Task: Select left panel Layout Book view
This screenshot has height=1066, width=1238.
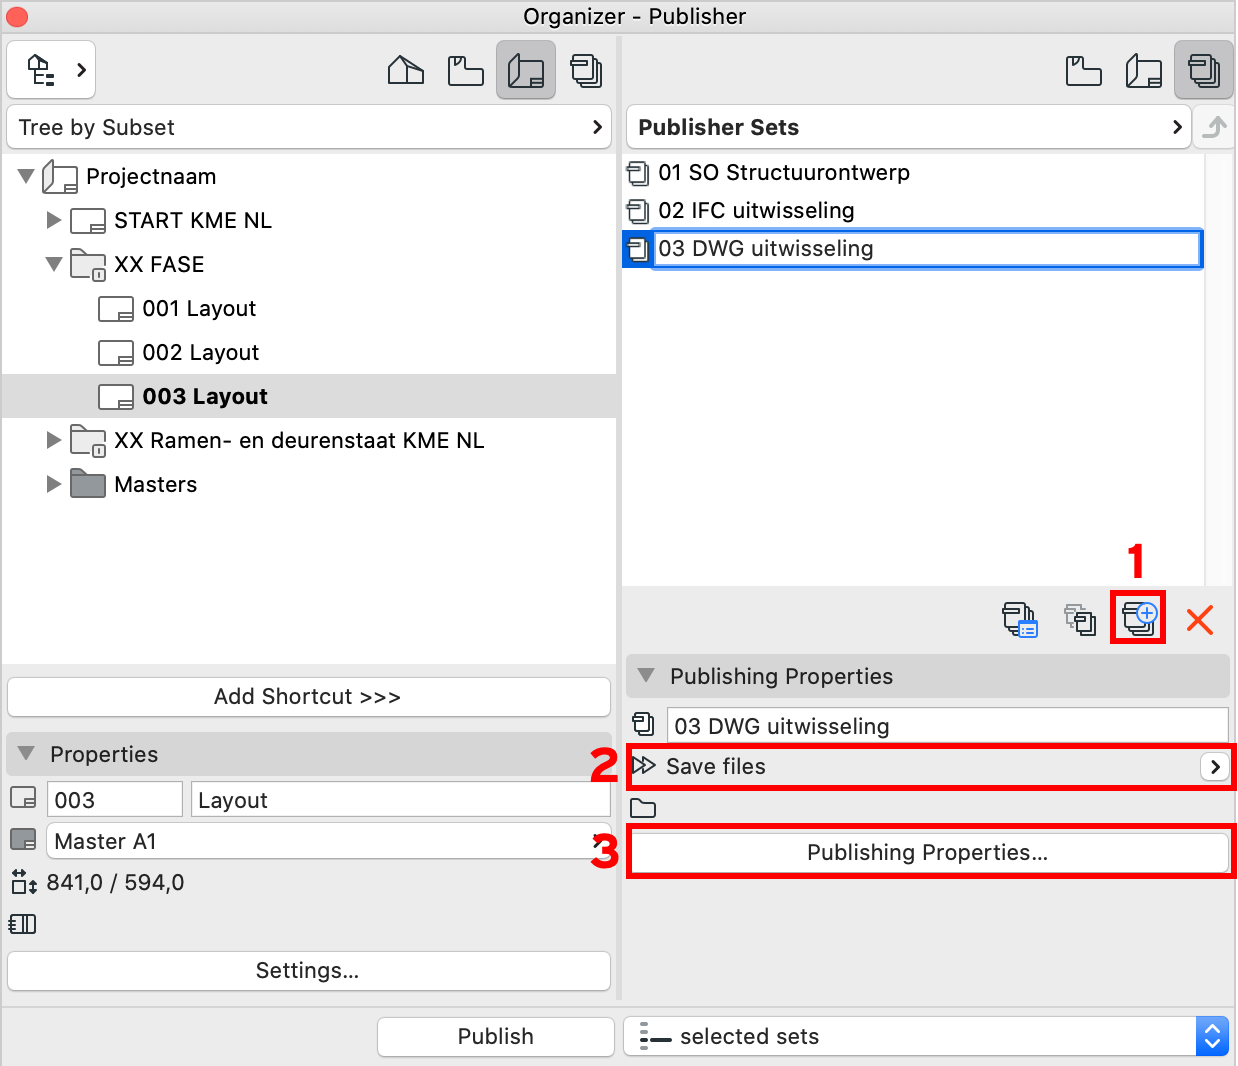Action: (526, 70)
